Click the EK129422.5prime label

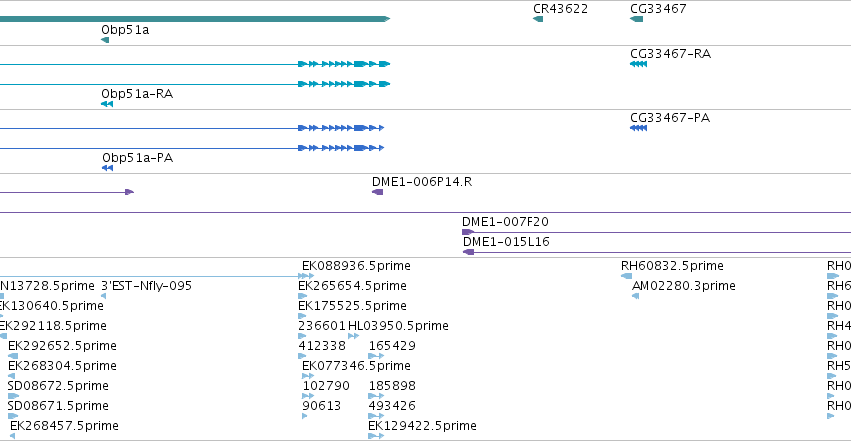click(x=422, y=426)
